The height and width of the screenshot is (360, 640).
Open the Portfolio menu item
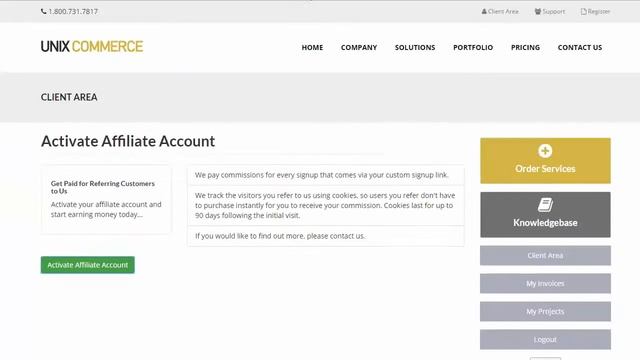473,47
